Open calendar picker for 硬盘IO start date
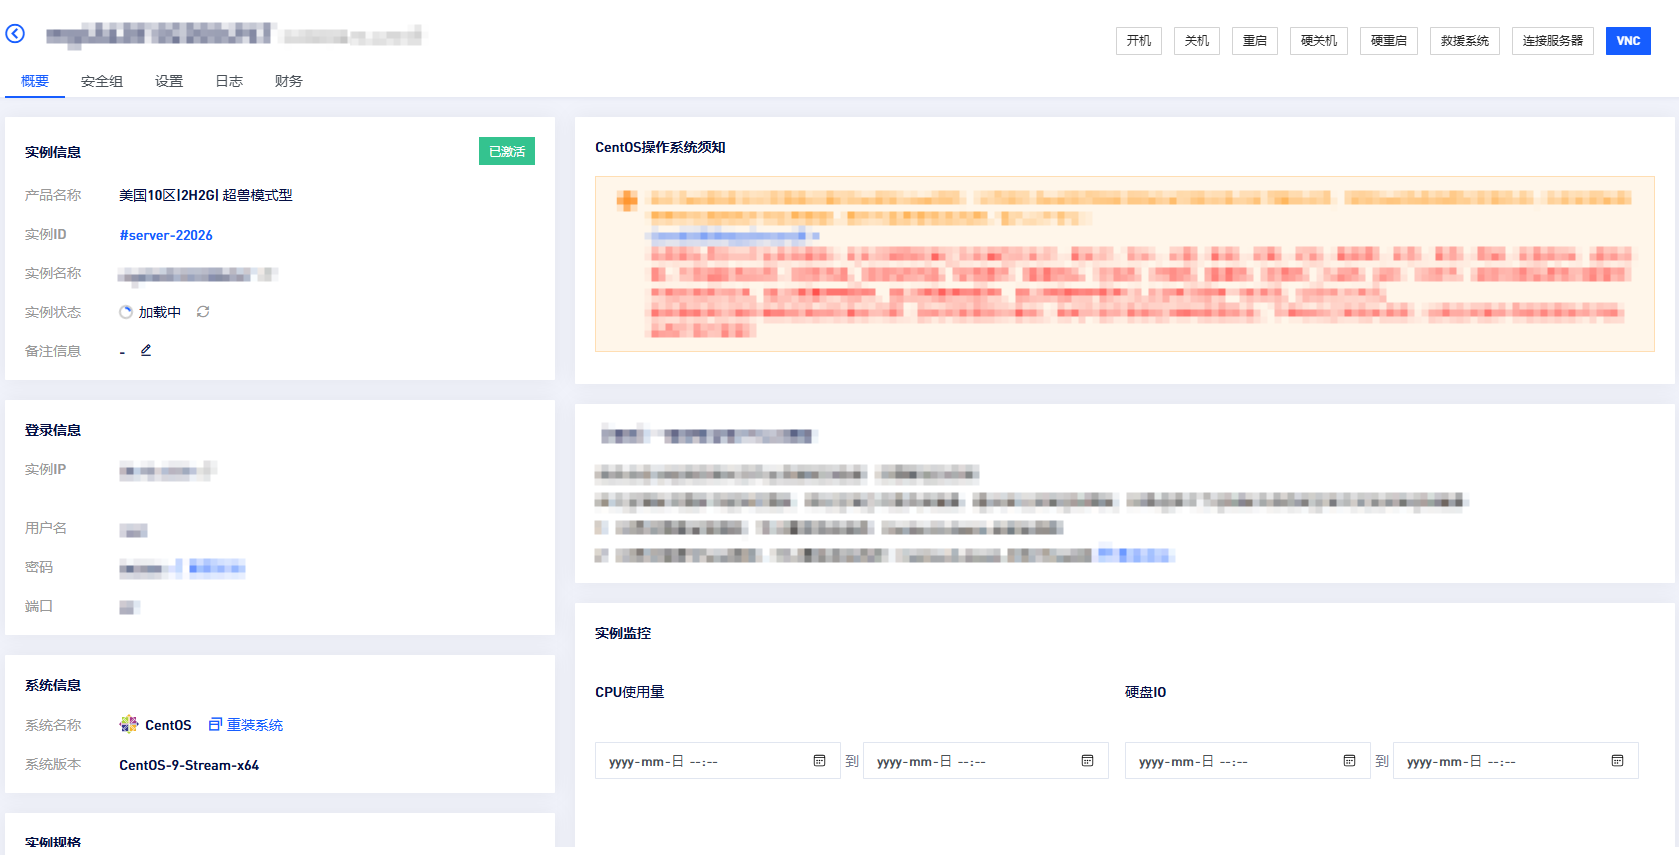 (1349, 761)
